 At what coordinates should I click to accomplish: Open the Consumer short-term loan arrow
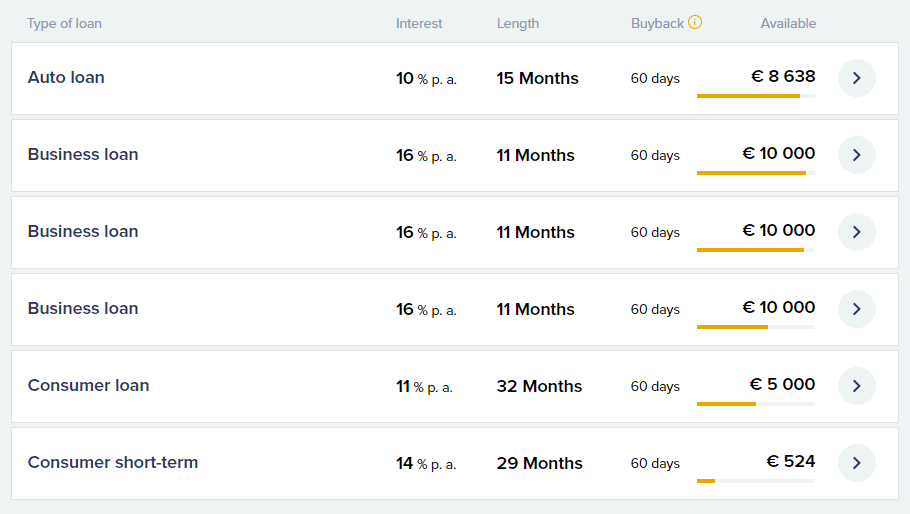point(856,463)
